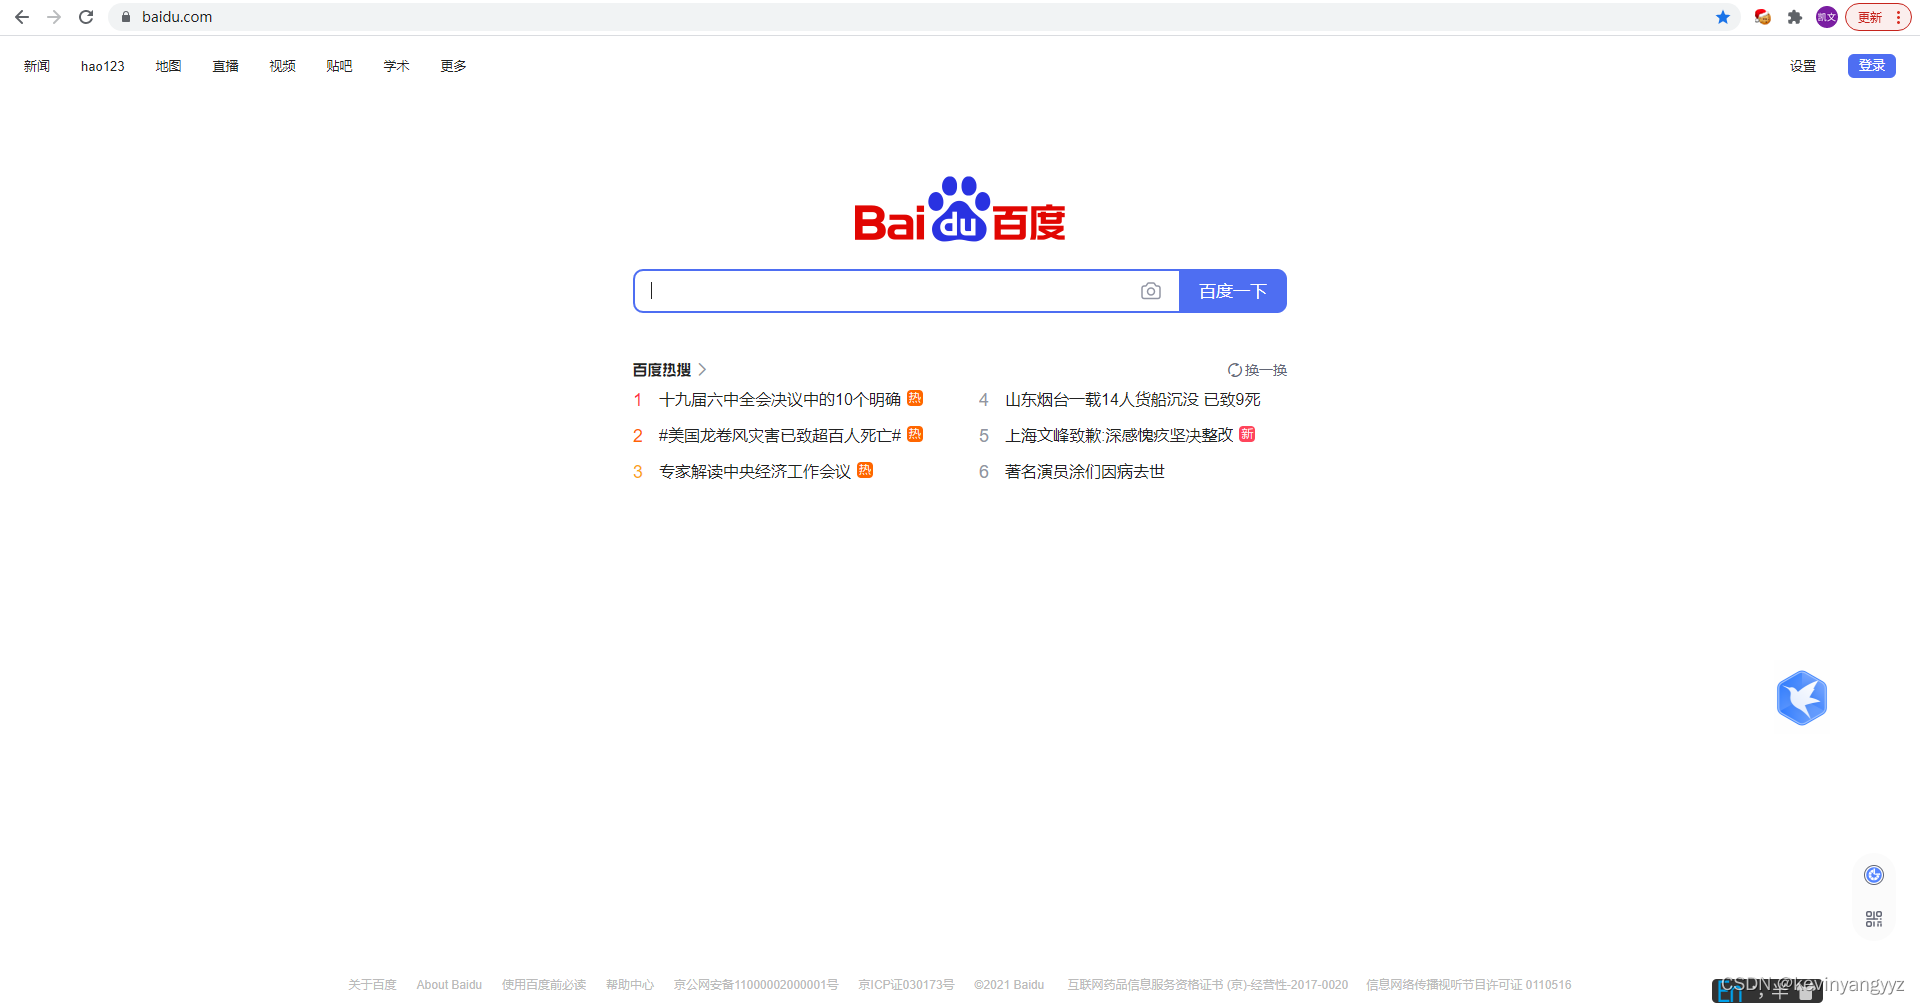
Task: Click the 新 badge on item 5
Action: [x=1247, y=434]
